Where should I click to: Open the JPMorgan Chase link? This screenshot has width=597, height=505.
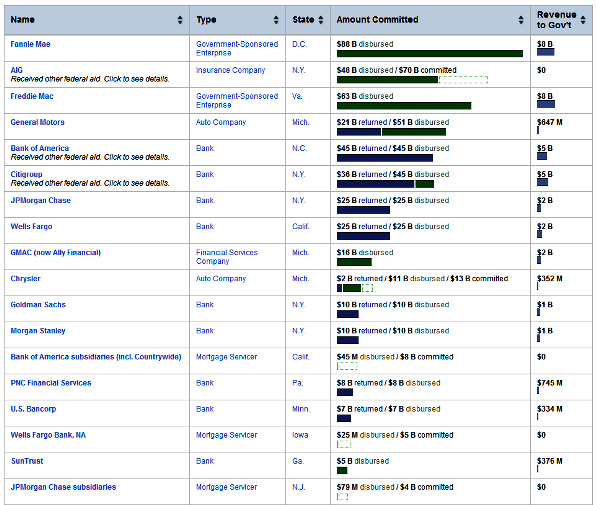click(40, 200)
